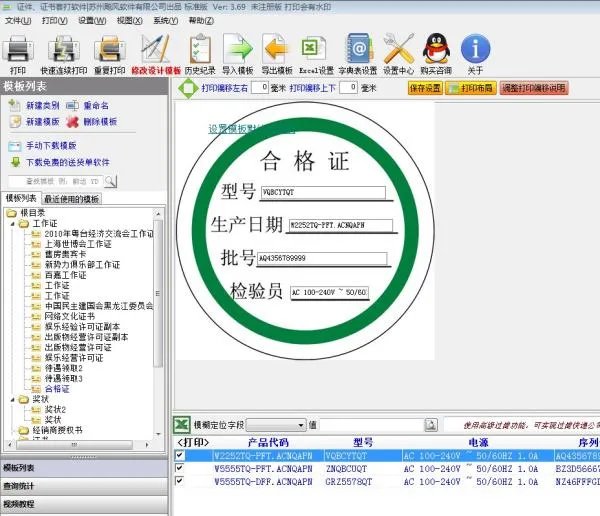The height and width of the screenshot is (516, 600).
Task: Click the 保存设置 button
Action: (426, 88)
